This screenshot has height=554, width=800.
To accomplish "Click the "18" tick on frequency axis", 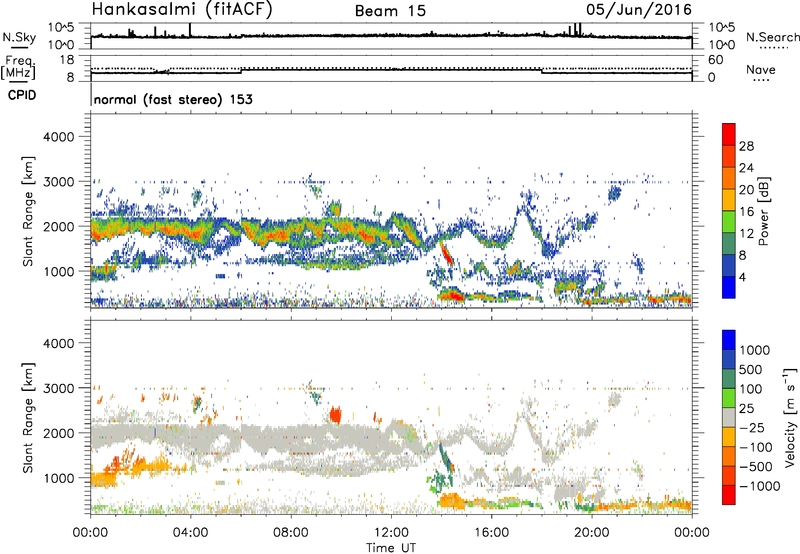I will point(67,60).
